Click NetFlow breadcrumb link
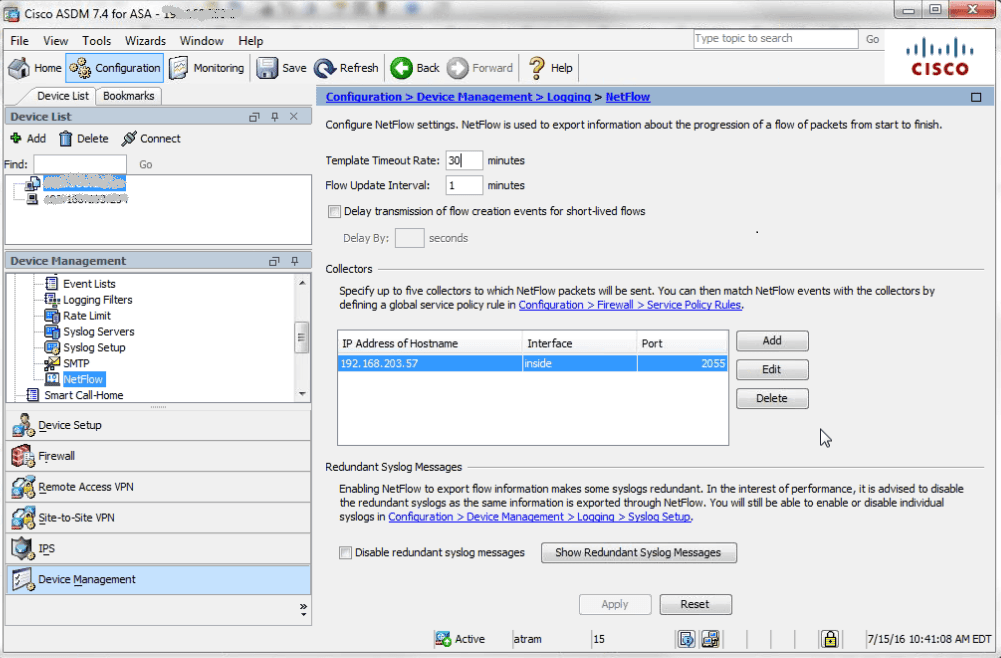 pyautogui.click(x=628, y=97)
